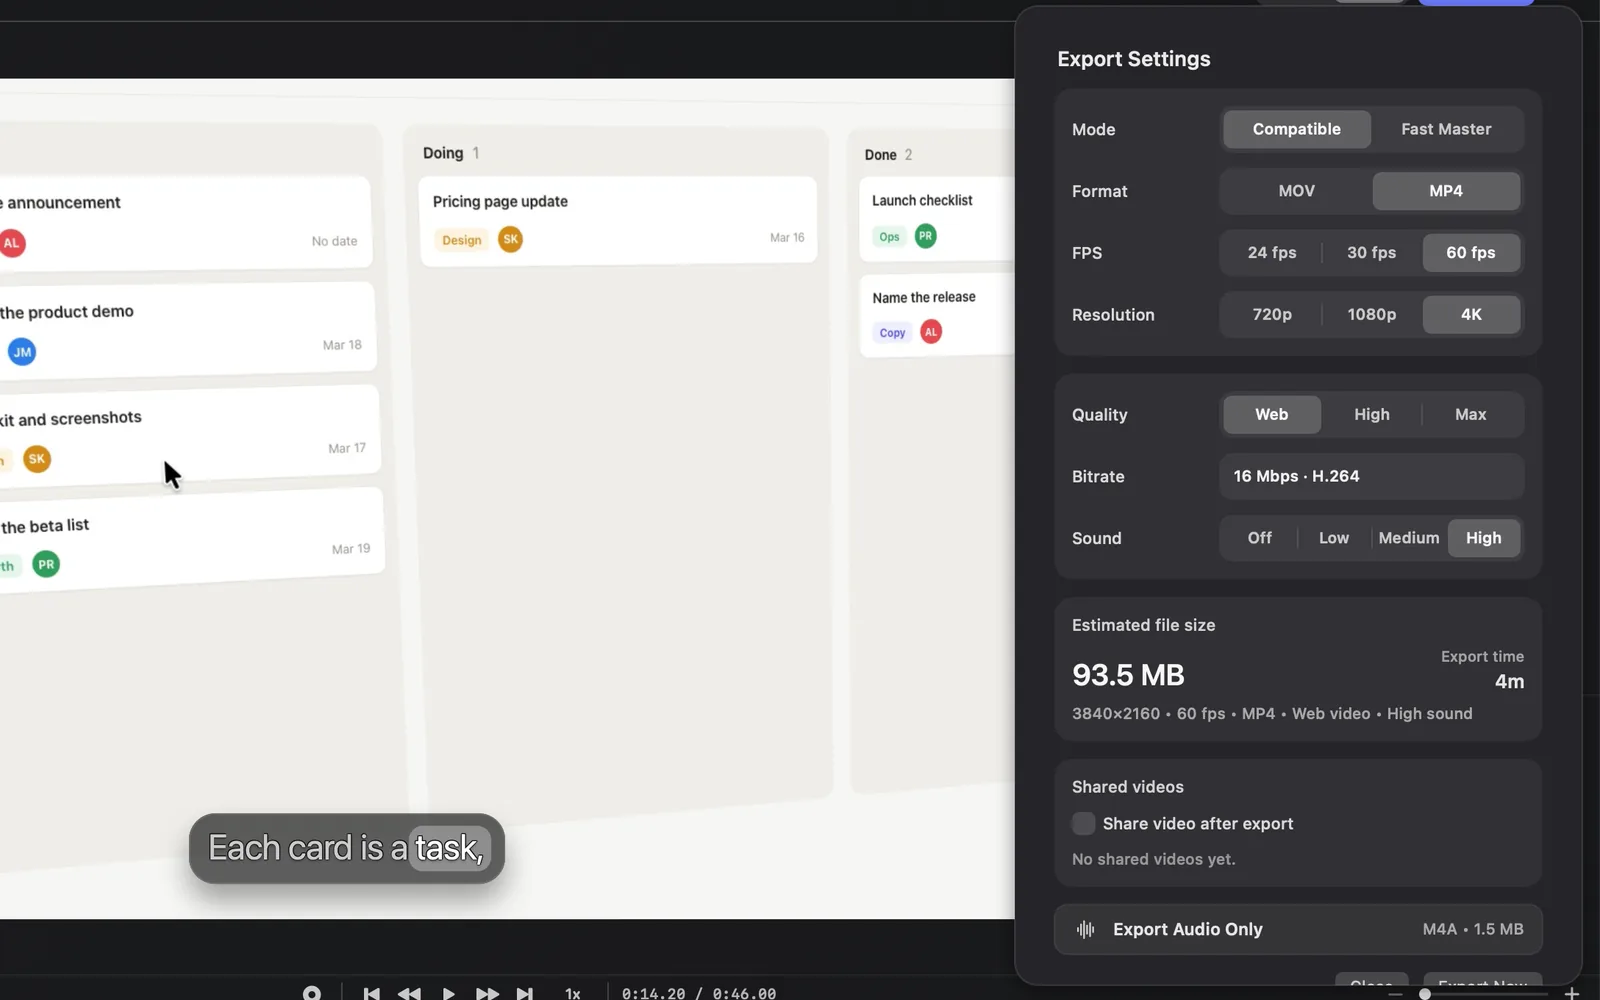
Task: Set quality to Max
Action: [x=1471, y=414]
